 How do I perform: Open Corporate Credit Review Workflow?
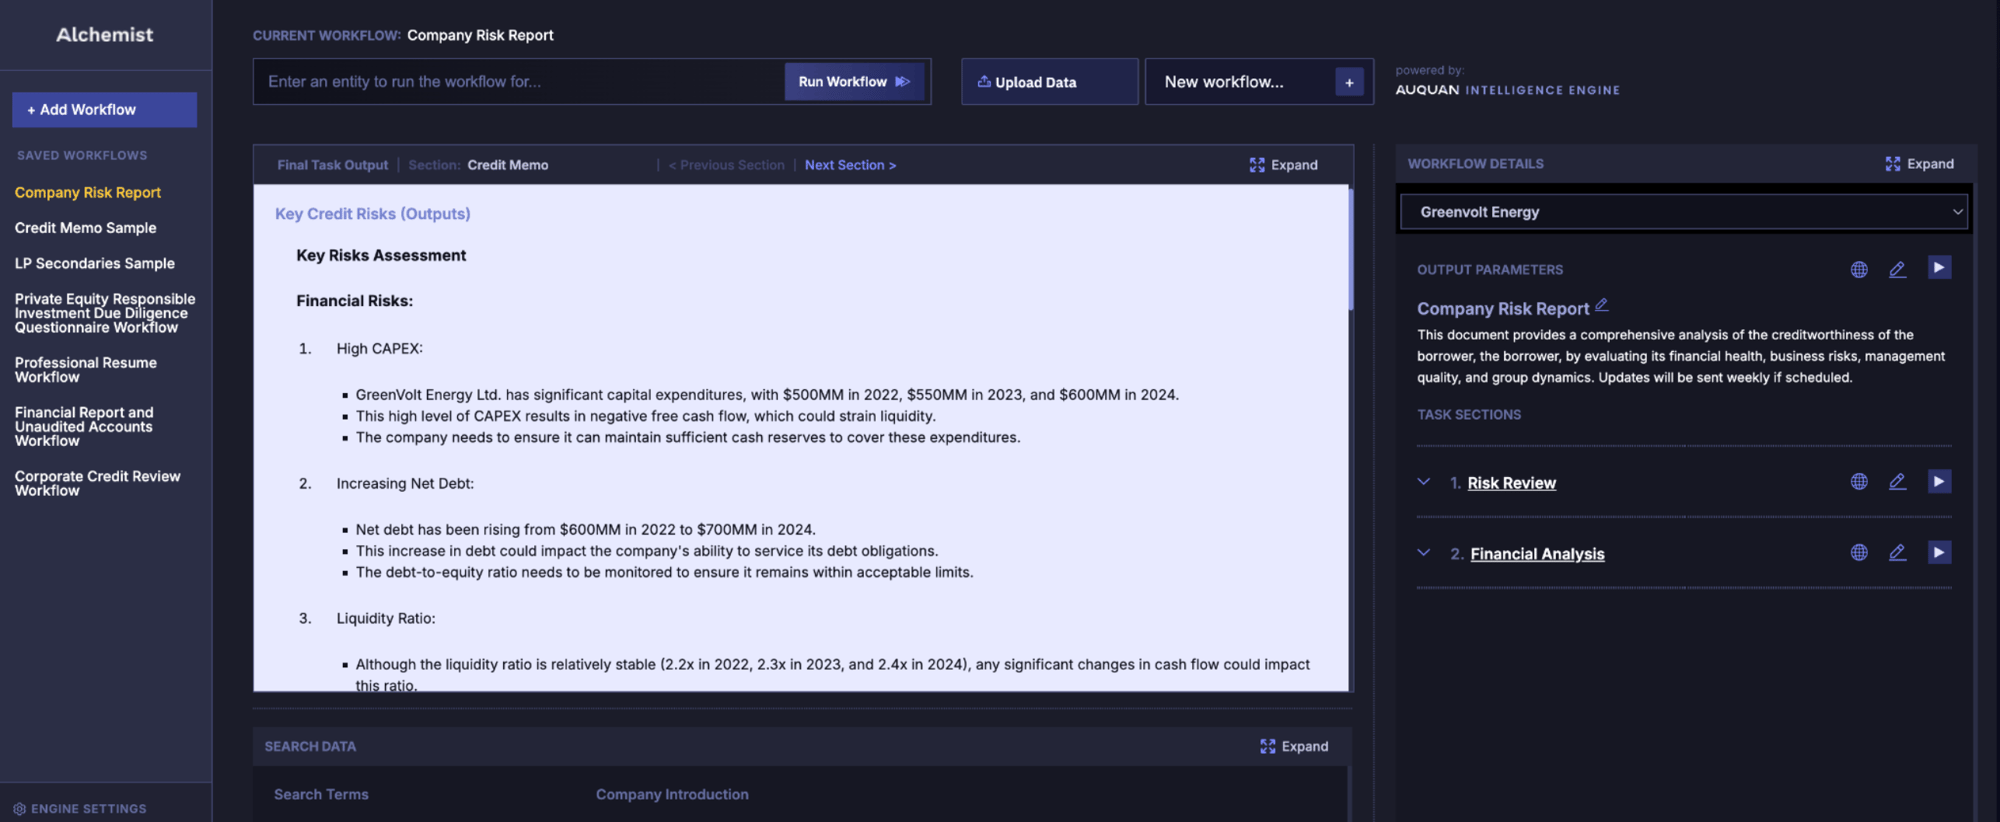click(98, 483)
